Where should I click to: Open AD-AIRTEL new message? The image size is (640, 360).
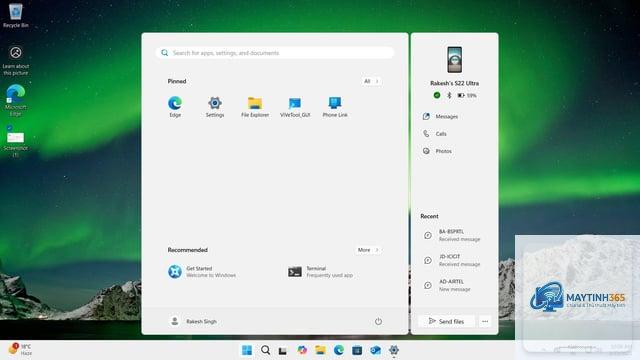[x=448, y=285]
